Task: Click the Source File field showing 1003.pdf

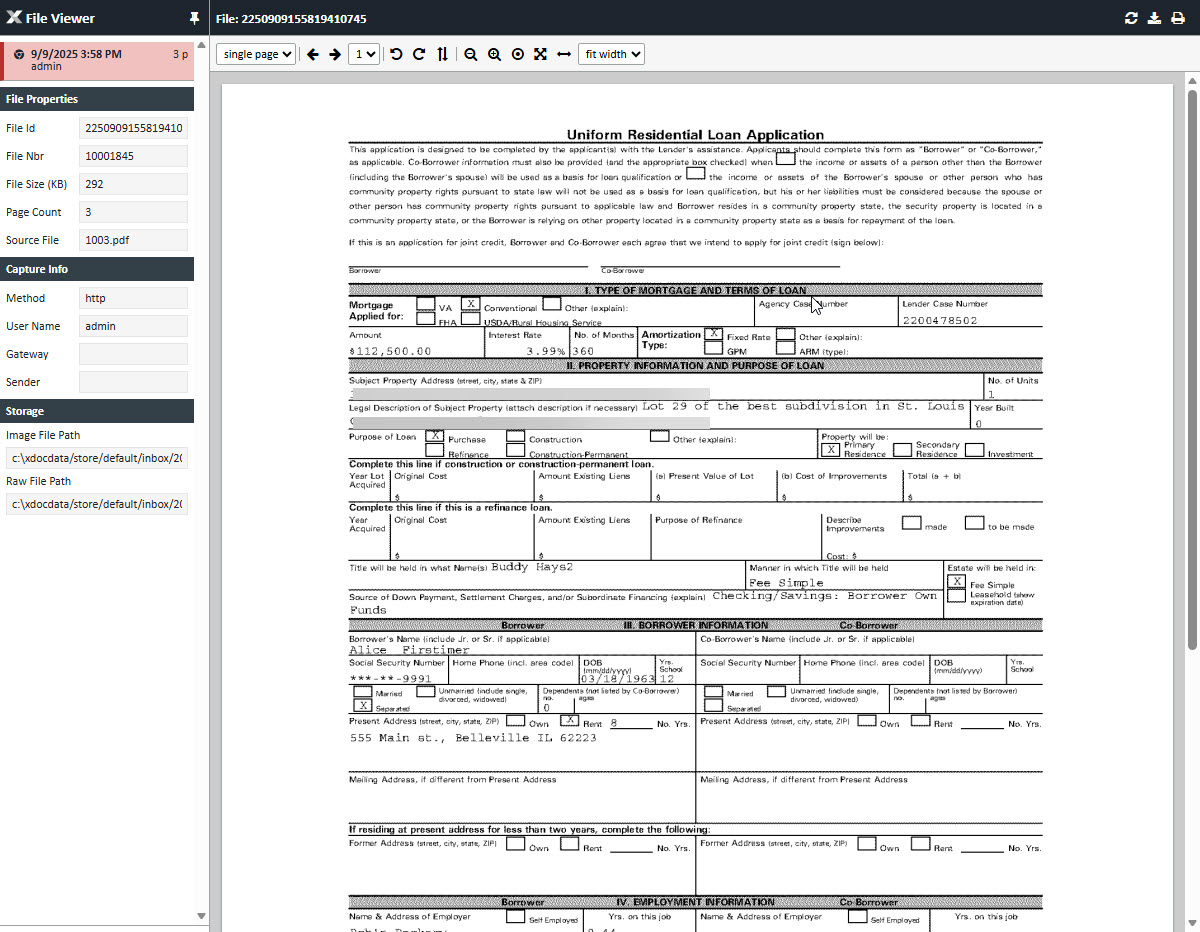Action: 133,240
